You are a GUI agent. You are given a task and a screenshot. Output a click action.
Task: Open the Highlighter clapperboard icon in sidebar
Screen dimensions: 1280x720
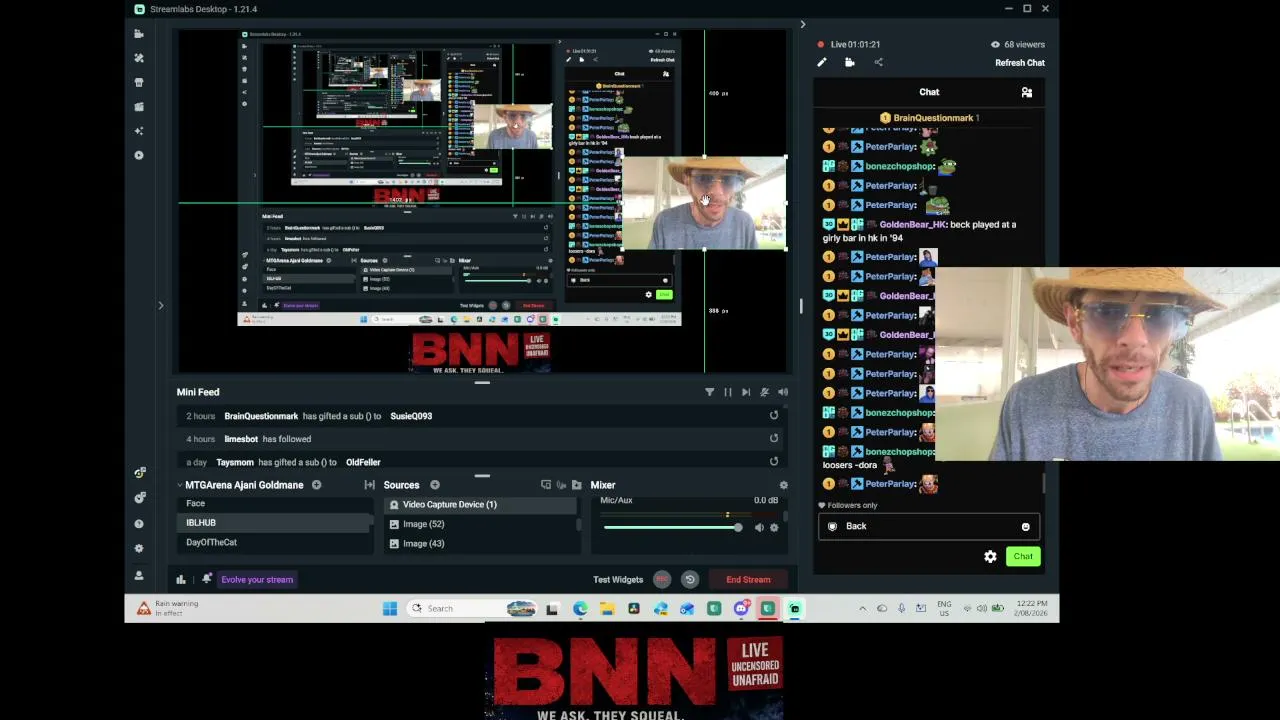pos(139,106)
